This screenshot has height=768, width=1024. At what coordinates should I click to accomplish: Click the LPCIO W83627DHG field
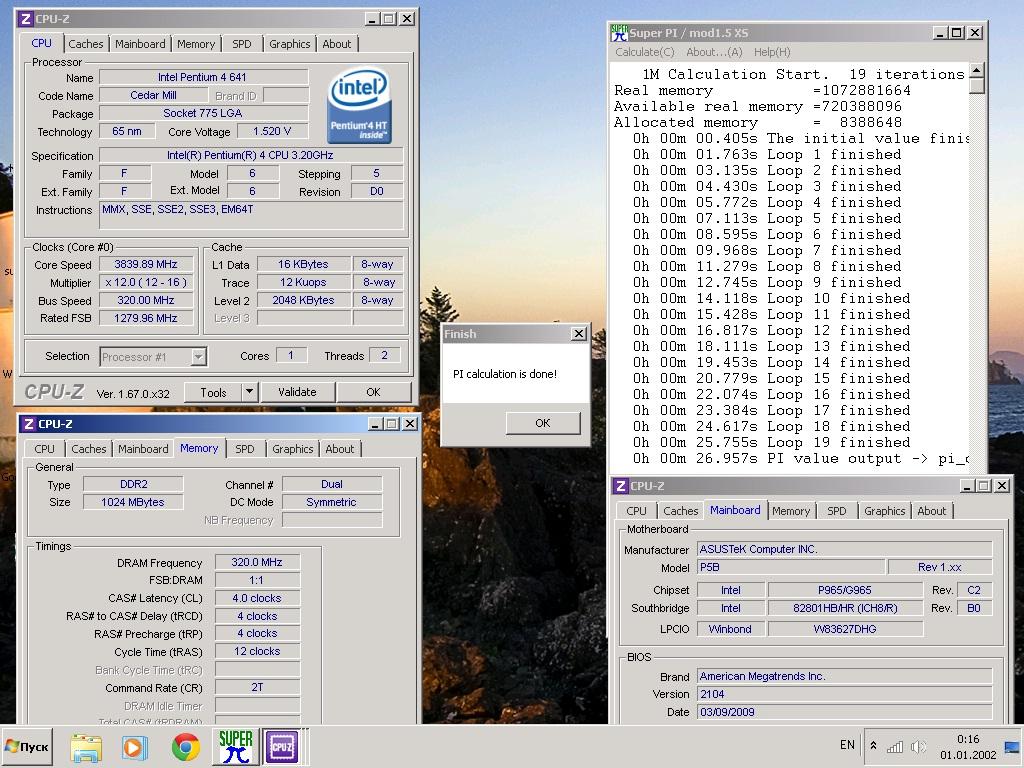[x=844, y=629]
